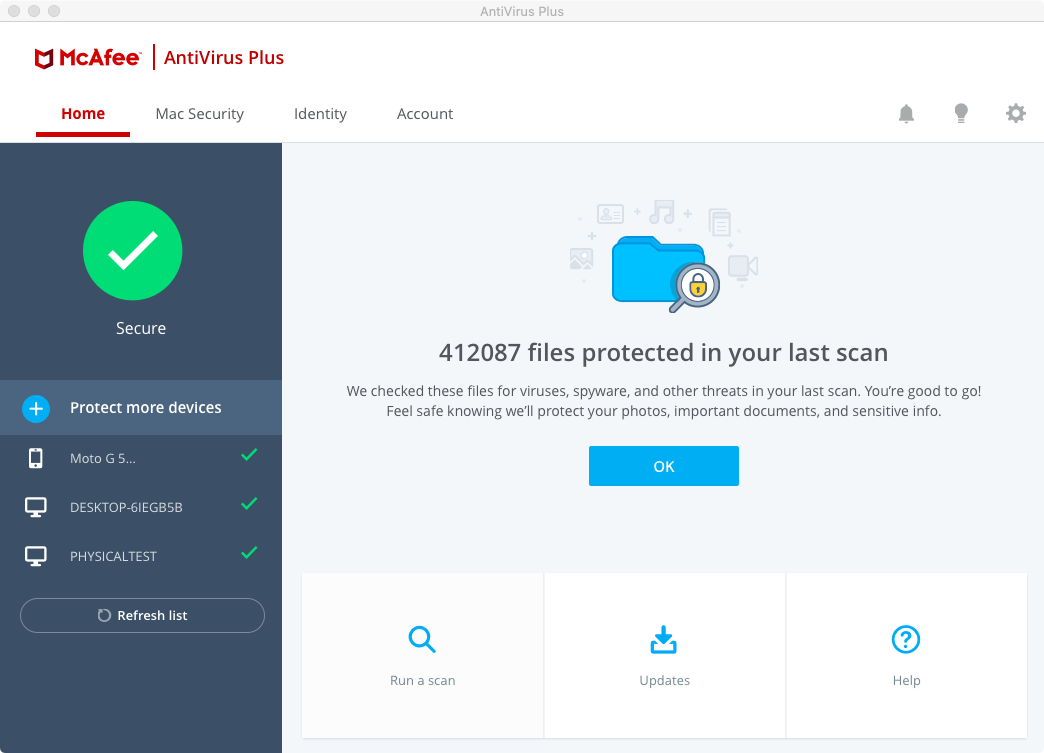Select the Home tab

coord(83,114)
